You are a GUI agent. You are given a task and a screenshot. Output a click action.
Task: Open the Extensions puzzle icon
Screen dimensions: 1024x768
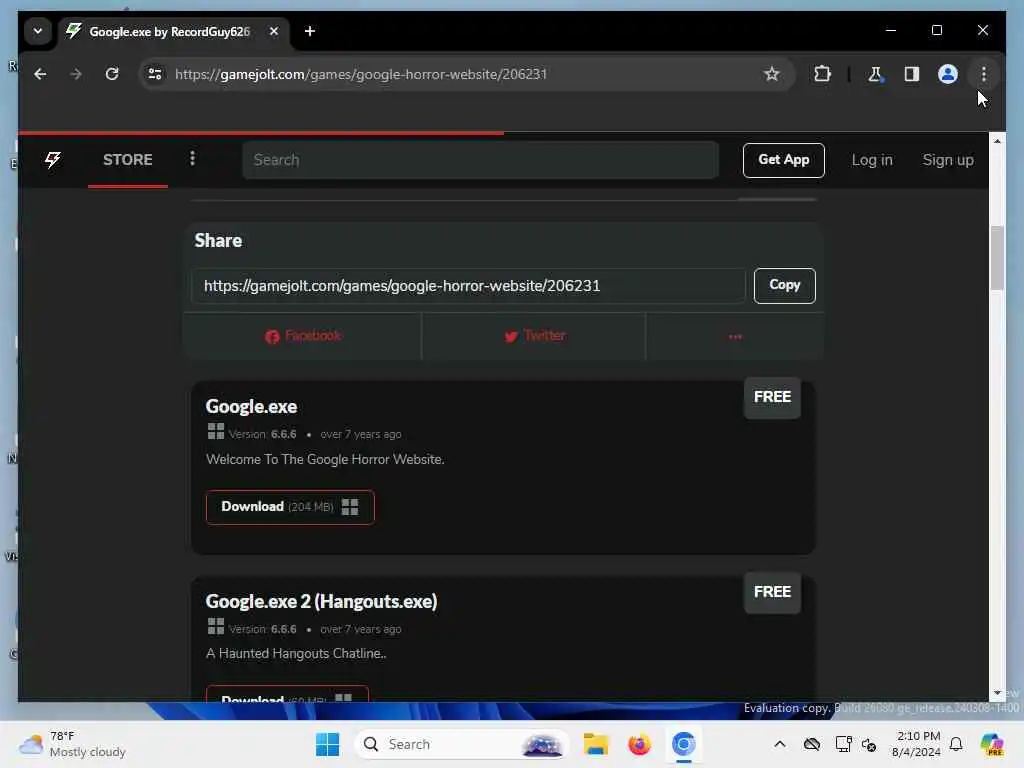tap(822, 74)
